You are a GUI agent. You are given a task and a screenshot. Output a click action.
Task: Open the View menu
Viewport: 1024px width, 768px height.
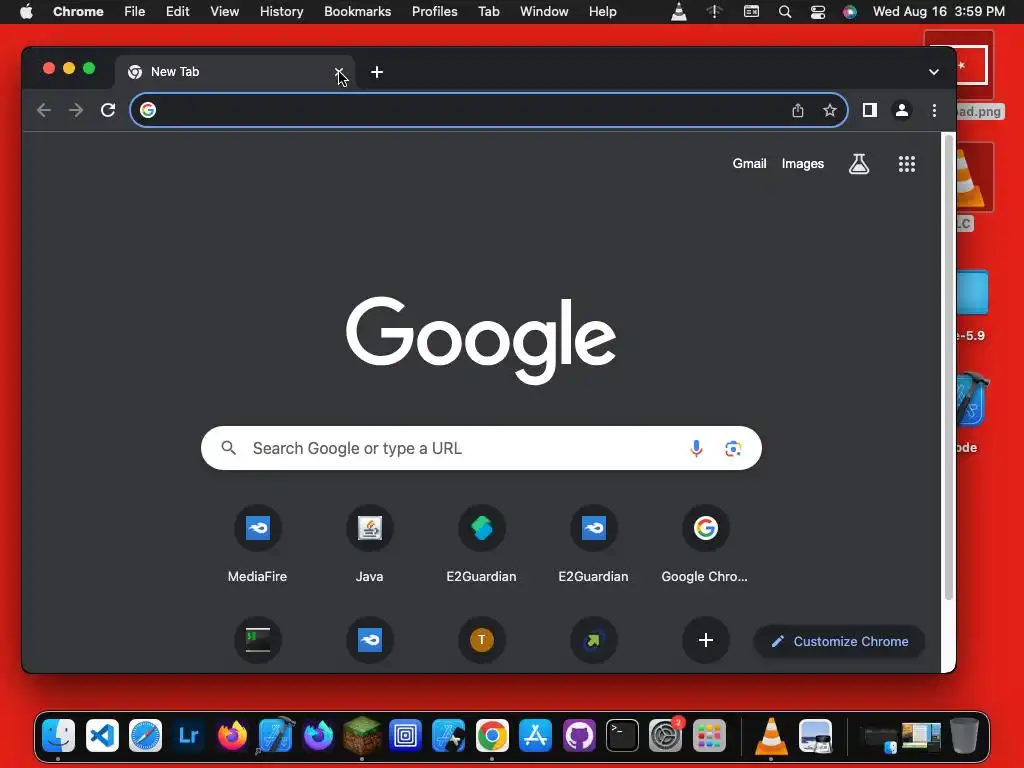225,12
